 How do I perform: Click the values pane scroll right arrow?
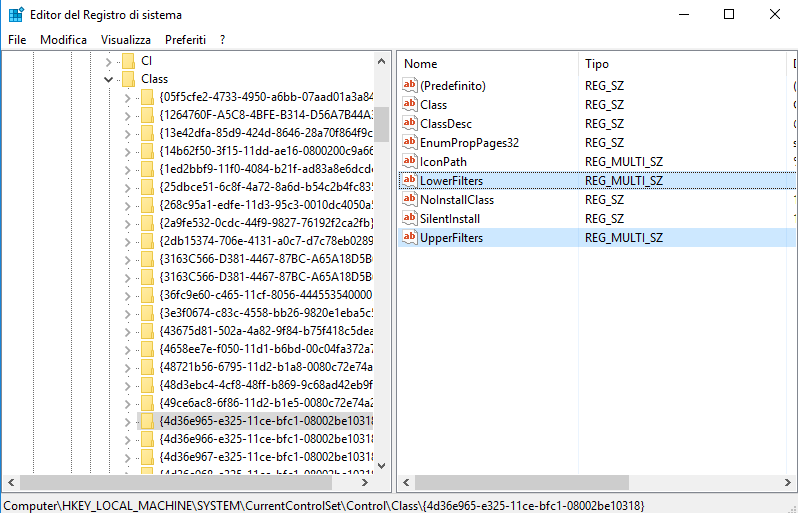[x=788, y=482]
